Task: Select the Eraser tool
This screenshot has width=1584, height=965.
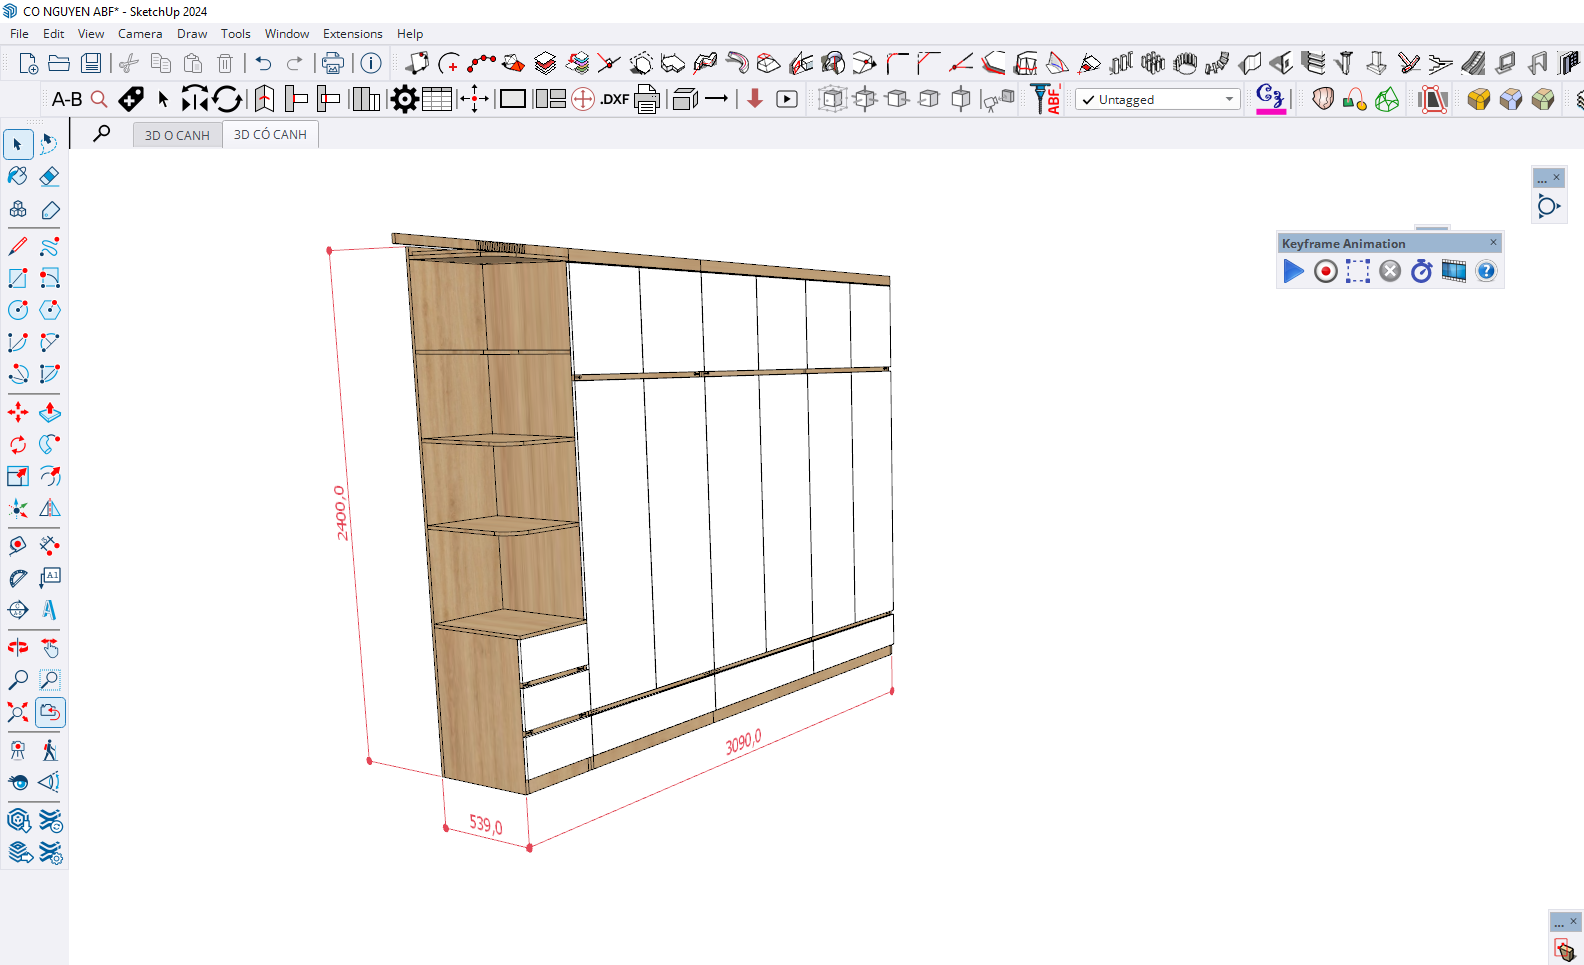Action: (49, 177)
